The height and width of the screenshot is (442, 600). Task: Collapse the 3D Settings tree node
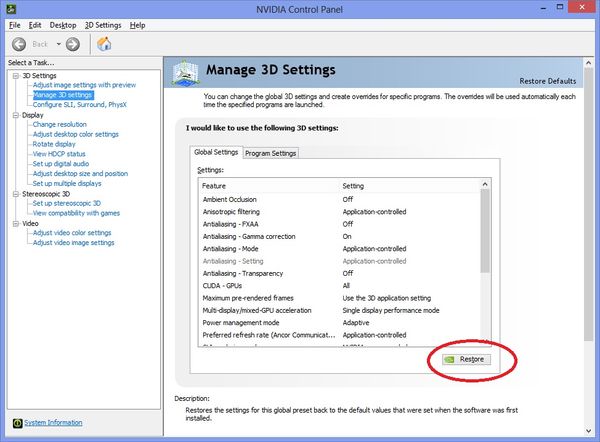coord(16,76)
